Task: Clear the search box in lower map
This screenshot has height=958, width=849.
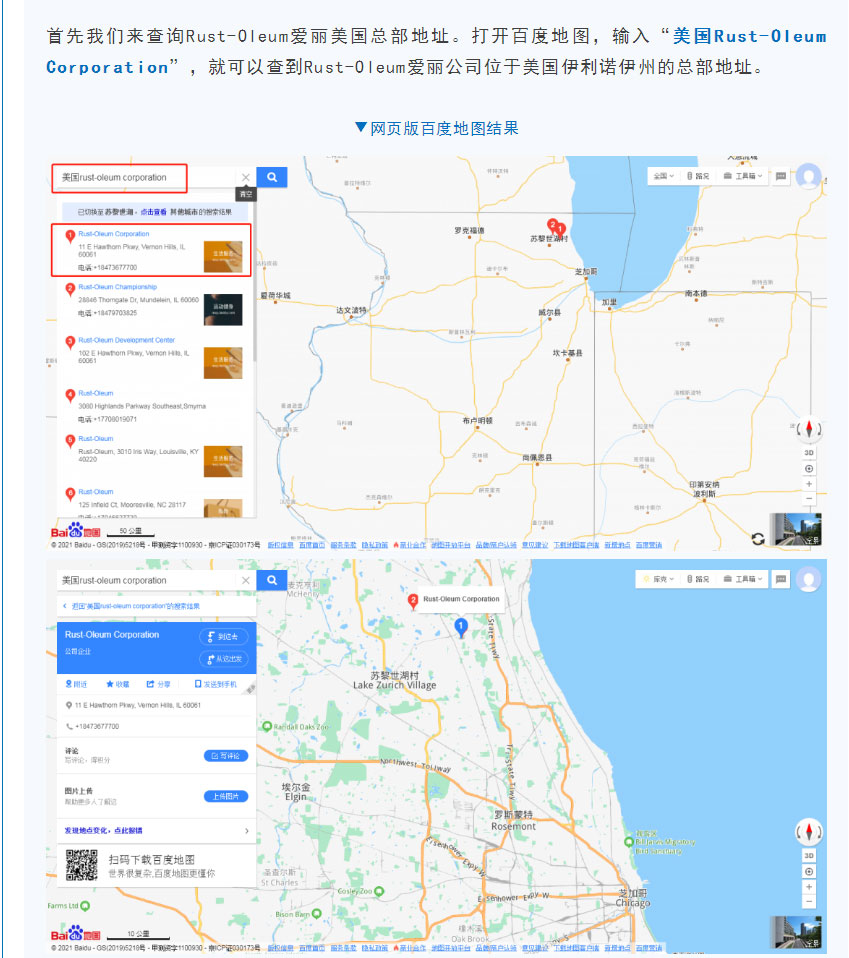Action: pos(246,580)
